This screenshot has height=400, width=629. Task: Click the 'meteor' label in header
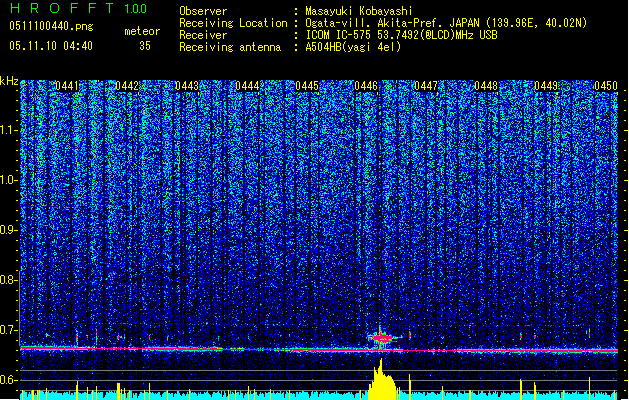(x=142, y=31)
